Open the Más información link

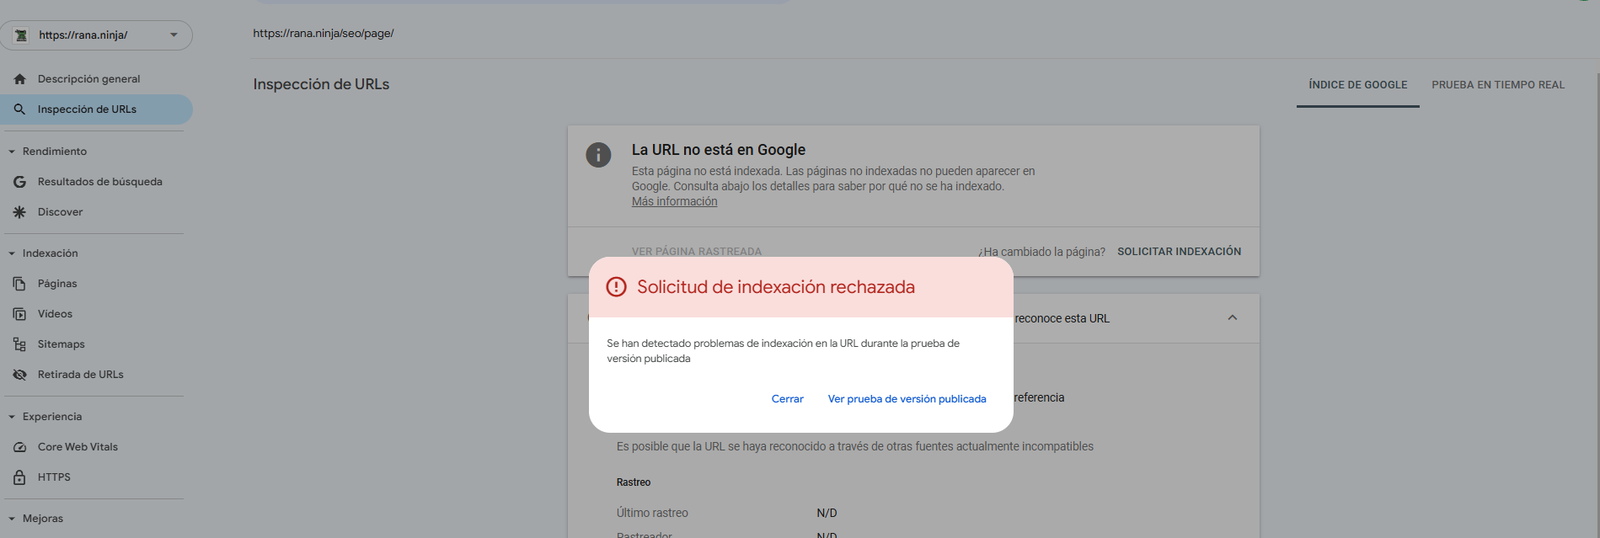pos(674,202)
